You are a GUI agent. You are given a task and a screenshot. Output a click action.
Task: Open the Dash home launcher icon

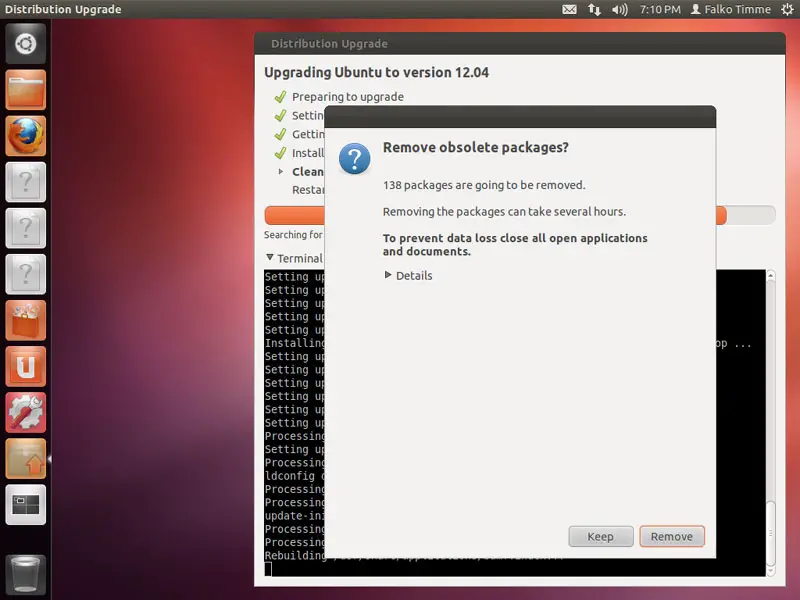point(25,44)
